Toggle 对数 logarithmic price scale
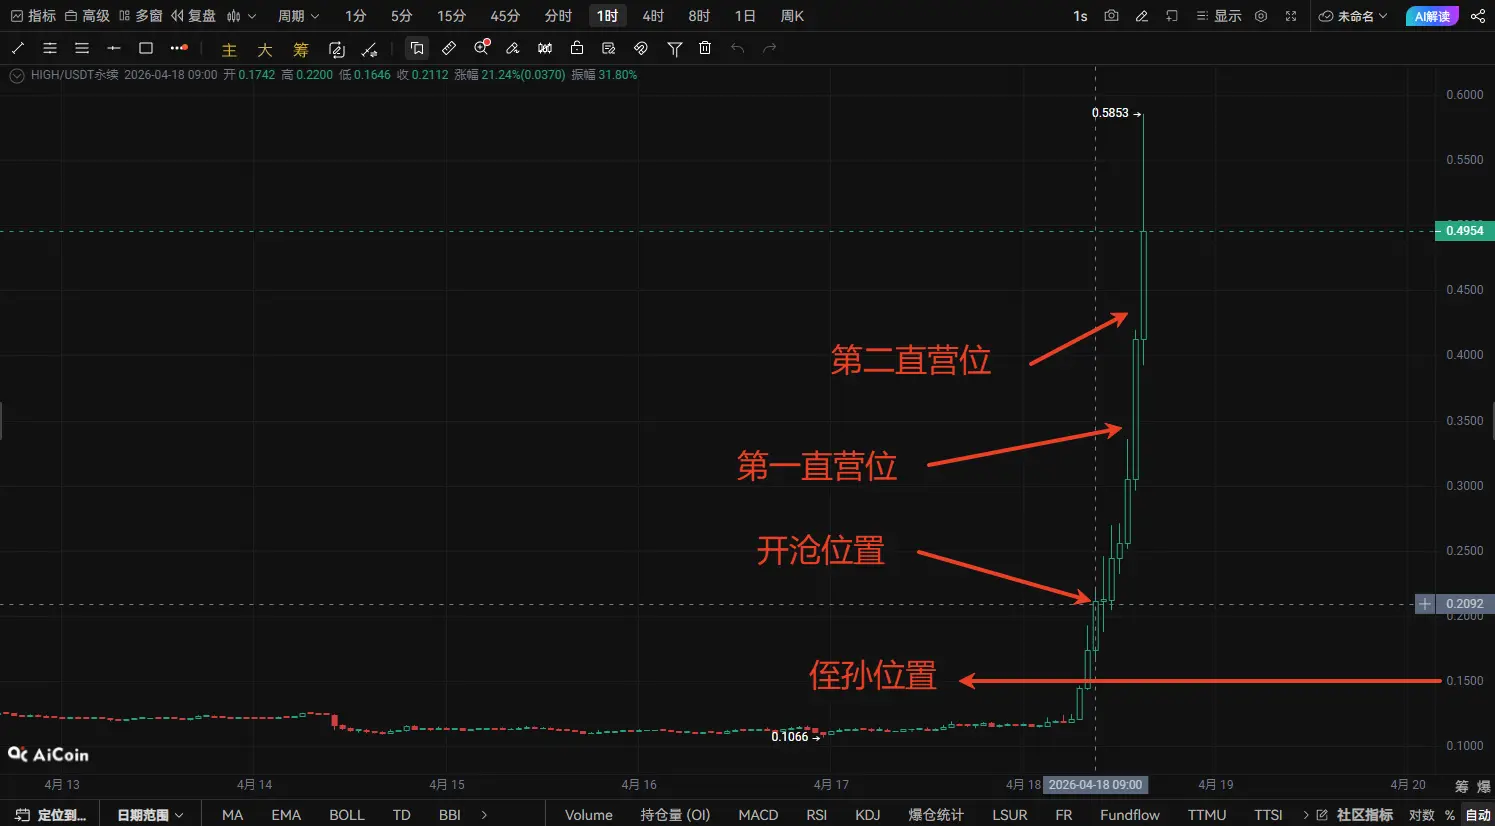1495x826 pixels. (x=1422, y=815)
